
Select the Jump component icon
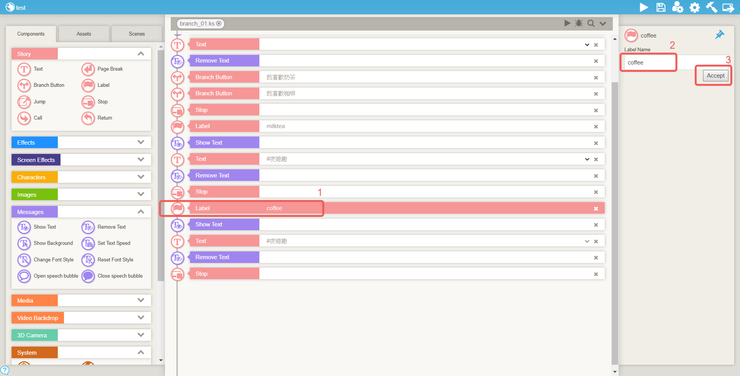coord(24,102)
